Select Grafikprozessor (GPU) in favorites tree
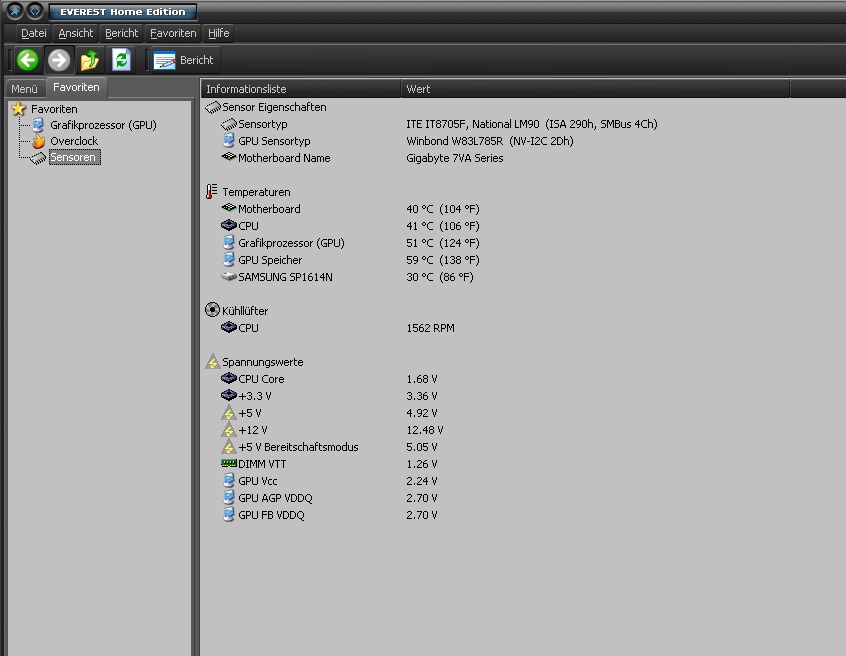 point(103,125)
